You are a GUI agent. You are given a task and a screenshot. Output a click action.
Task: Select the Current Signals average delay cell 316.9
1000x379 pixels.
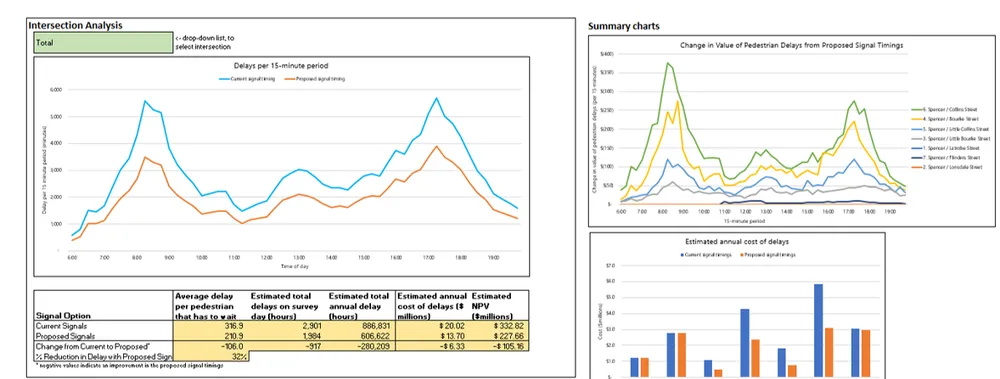[211, 325]
